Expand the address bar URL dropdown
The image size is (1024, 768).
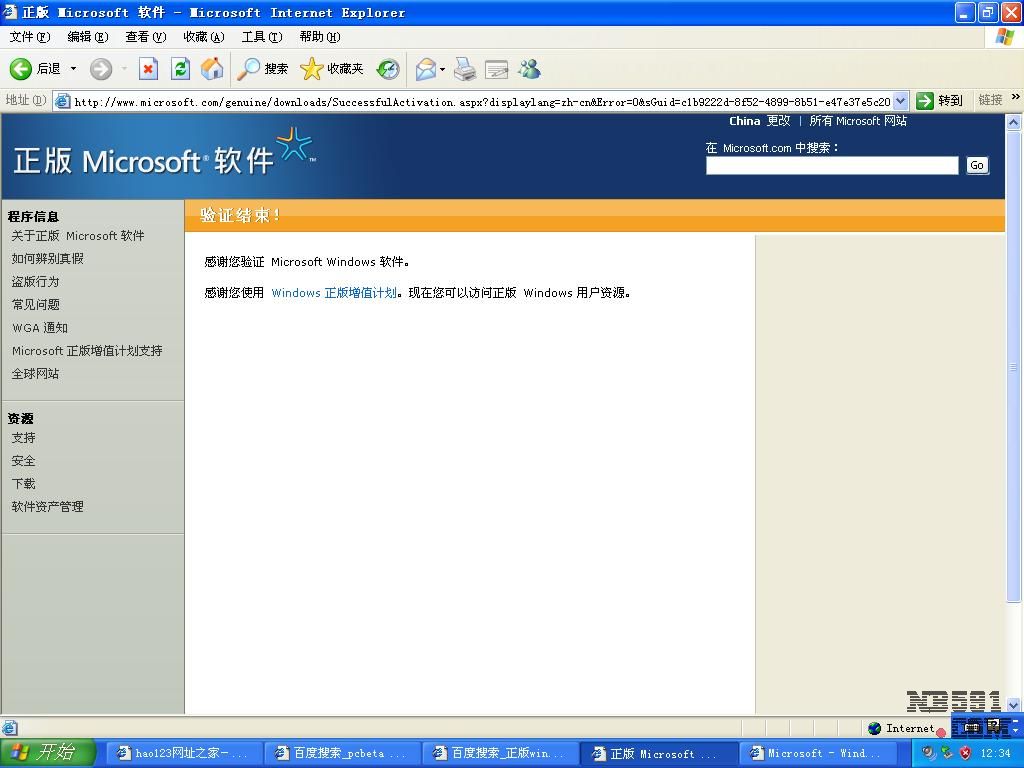click(x=900, y=101)
